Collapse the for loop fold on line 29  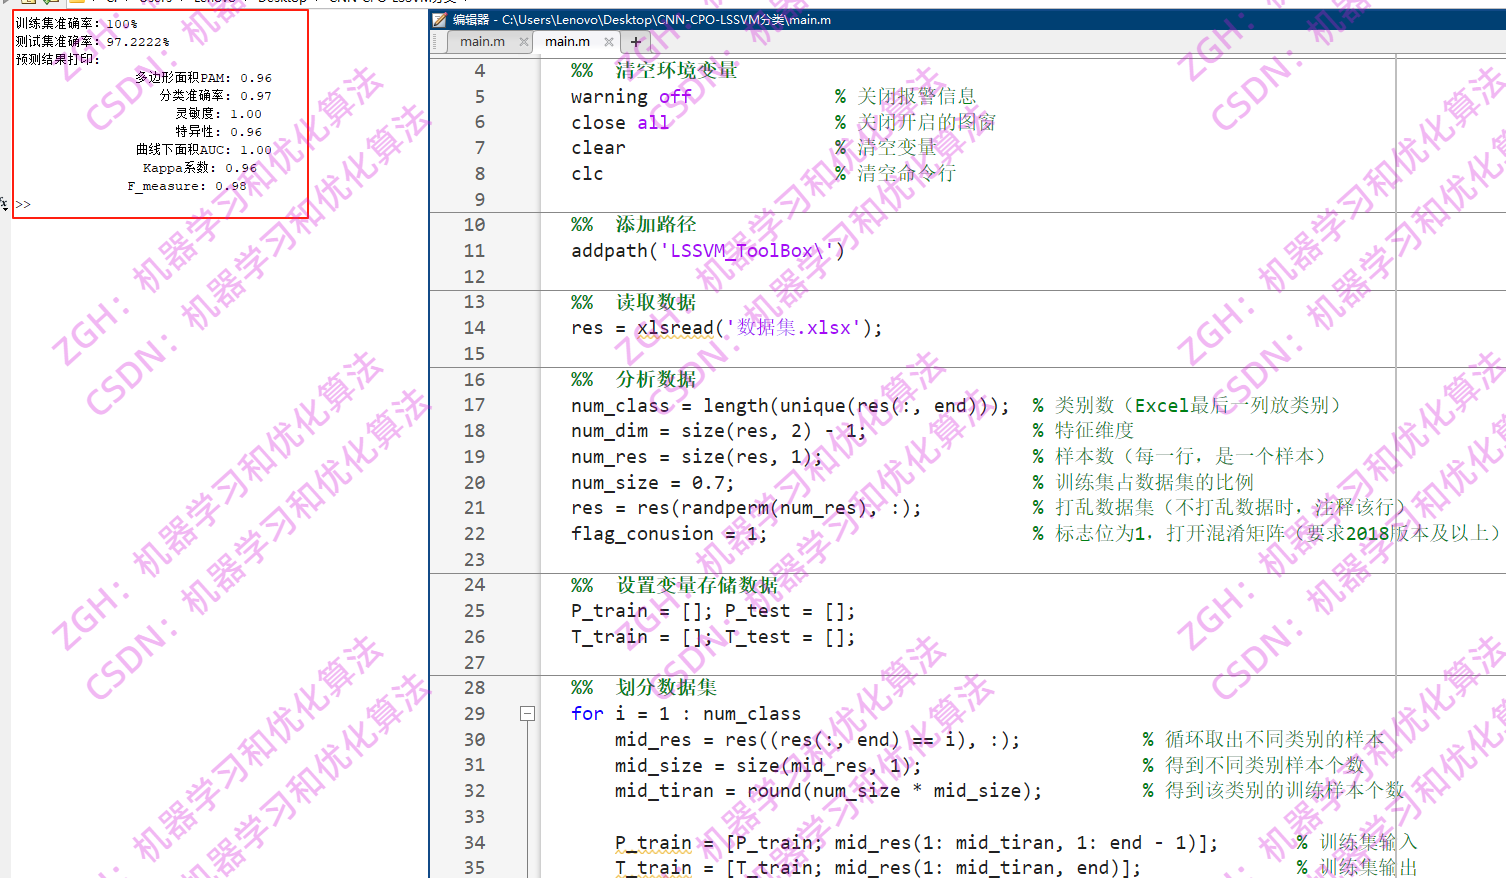527,714
